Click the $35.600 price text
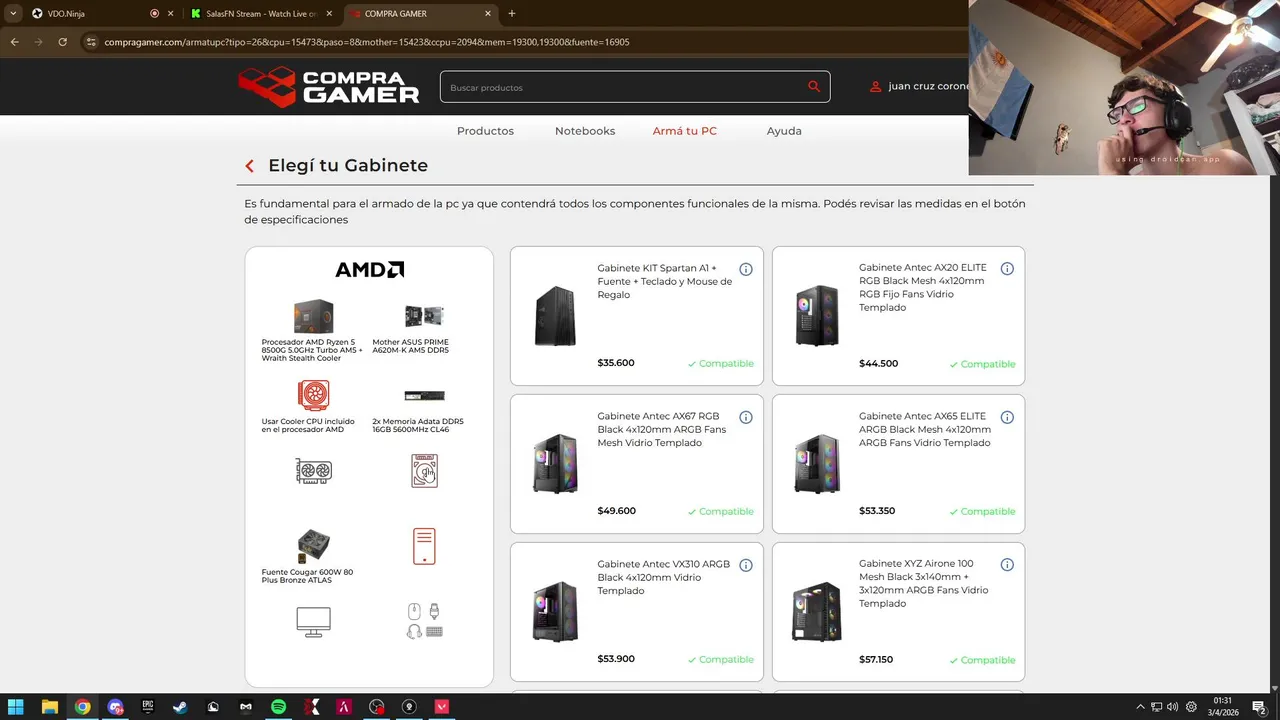This screenshot has width=1280, height=720. point(616,363)
